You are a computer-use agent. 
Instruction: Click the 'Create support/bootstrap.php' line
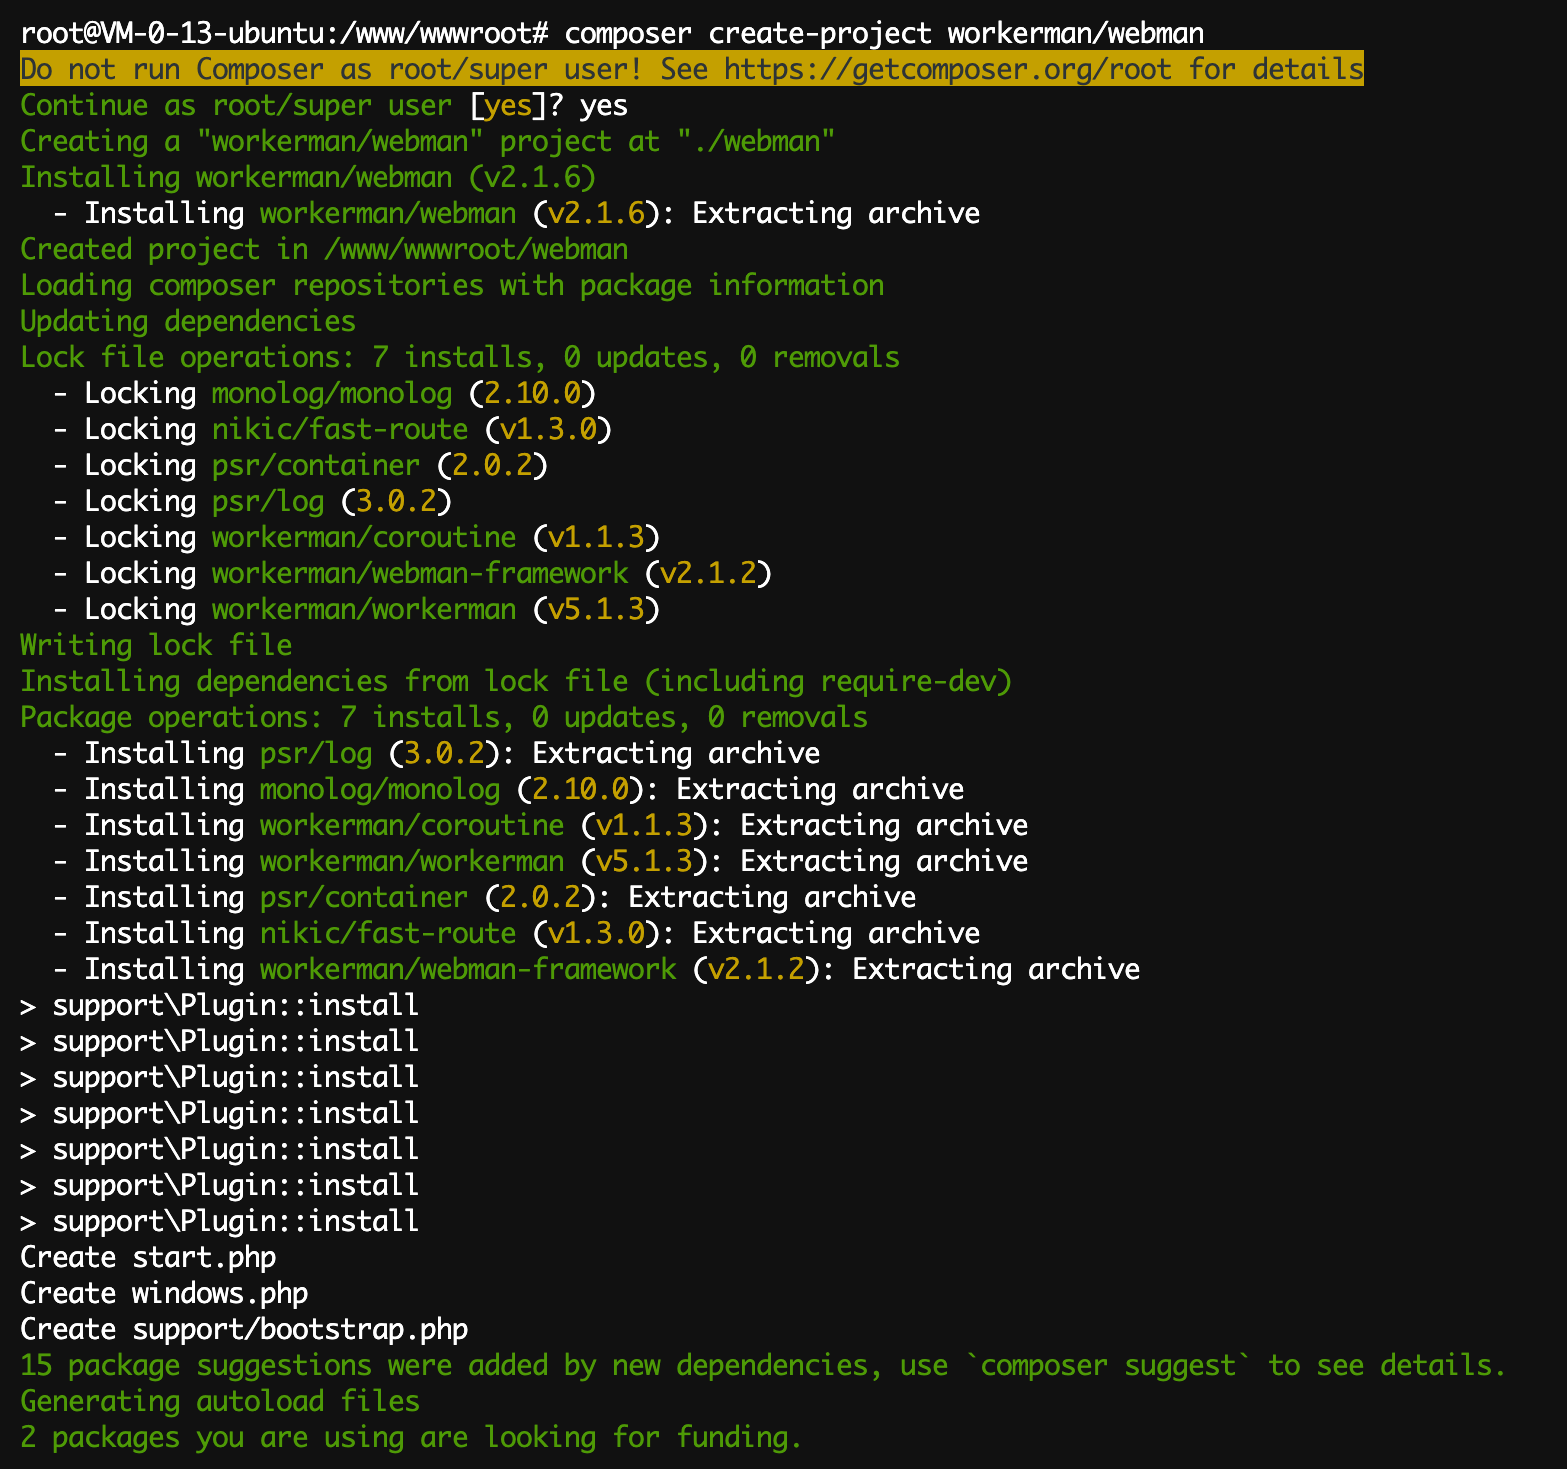click(244, 1330)
